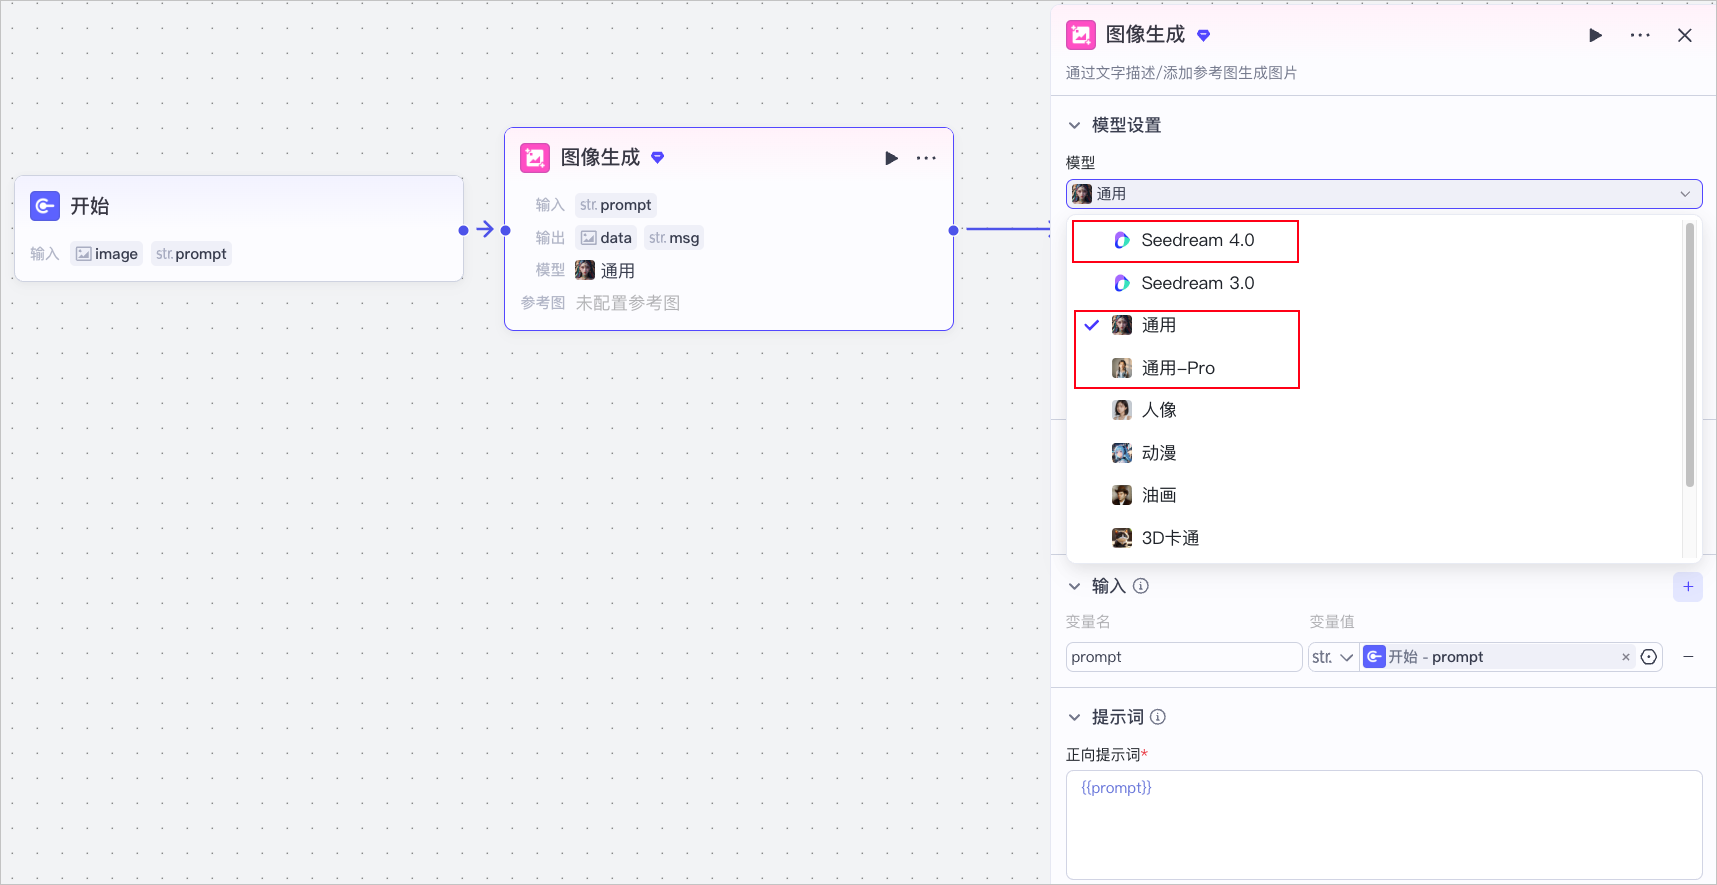
Task: Run the 图像生成 node from the canvas play icon
Action: pyautogui.click(x=891, y=158)
